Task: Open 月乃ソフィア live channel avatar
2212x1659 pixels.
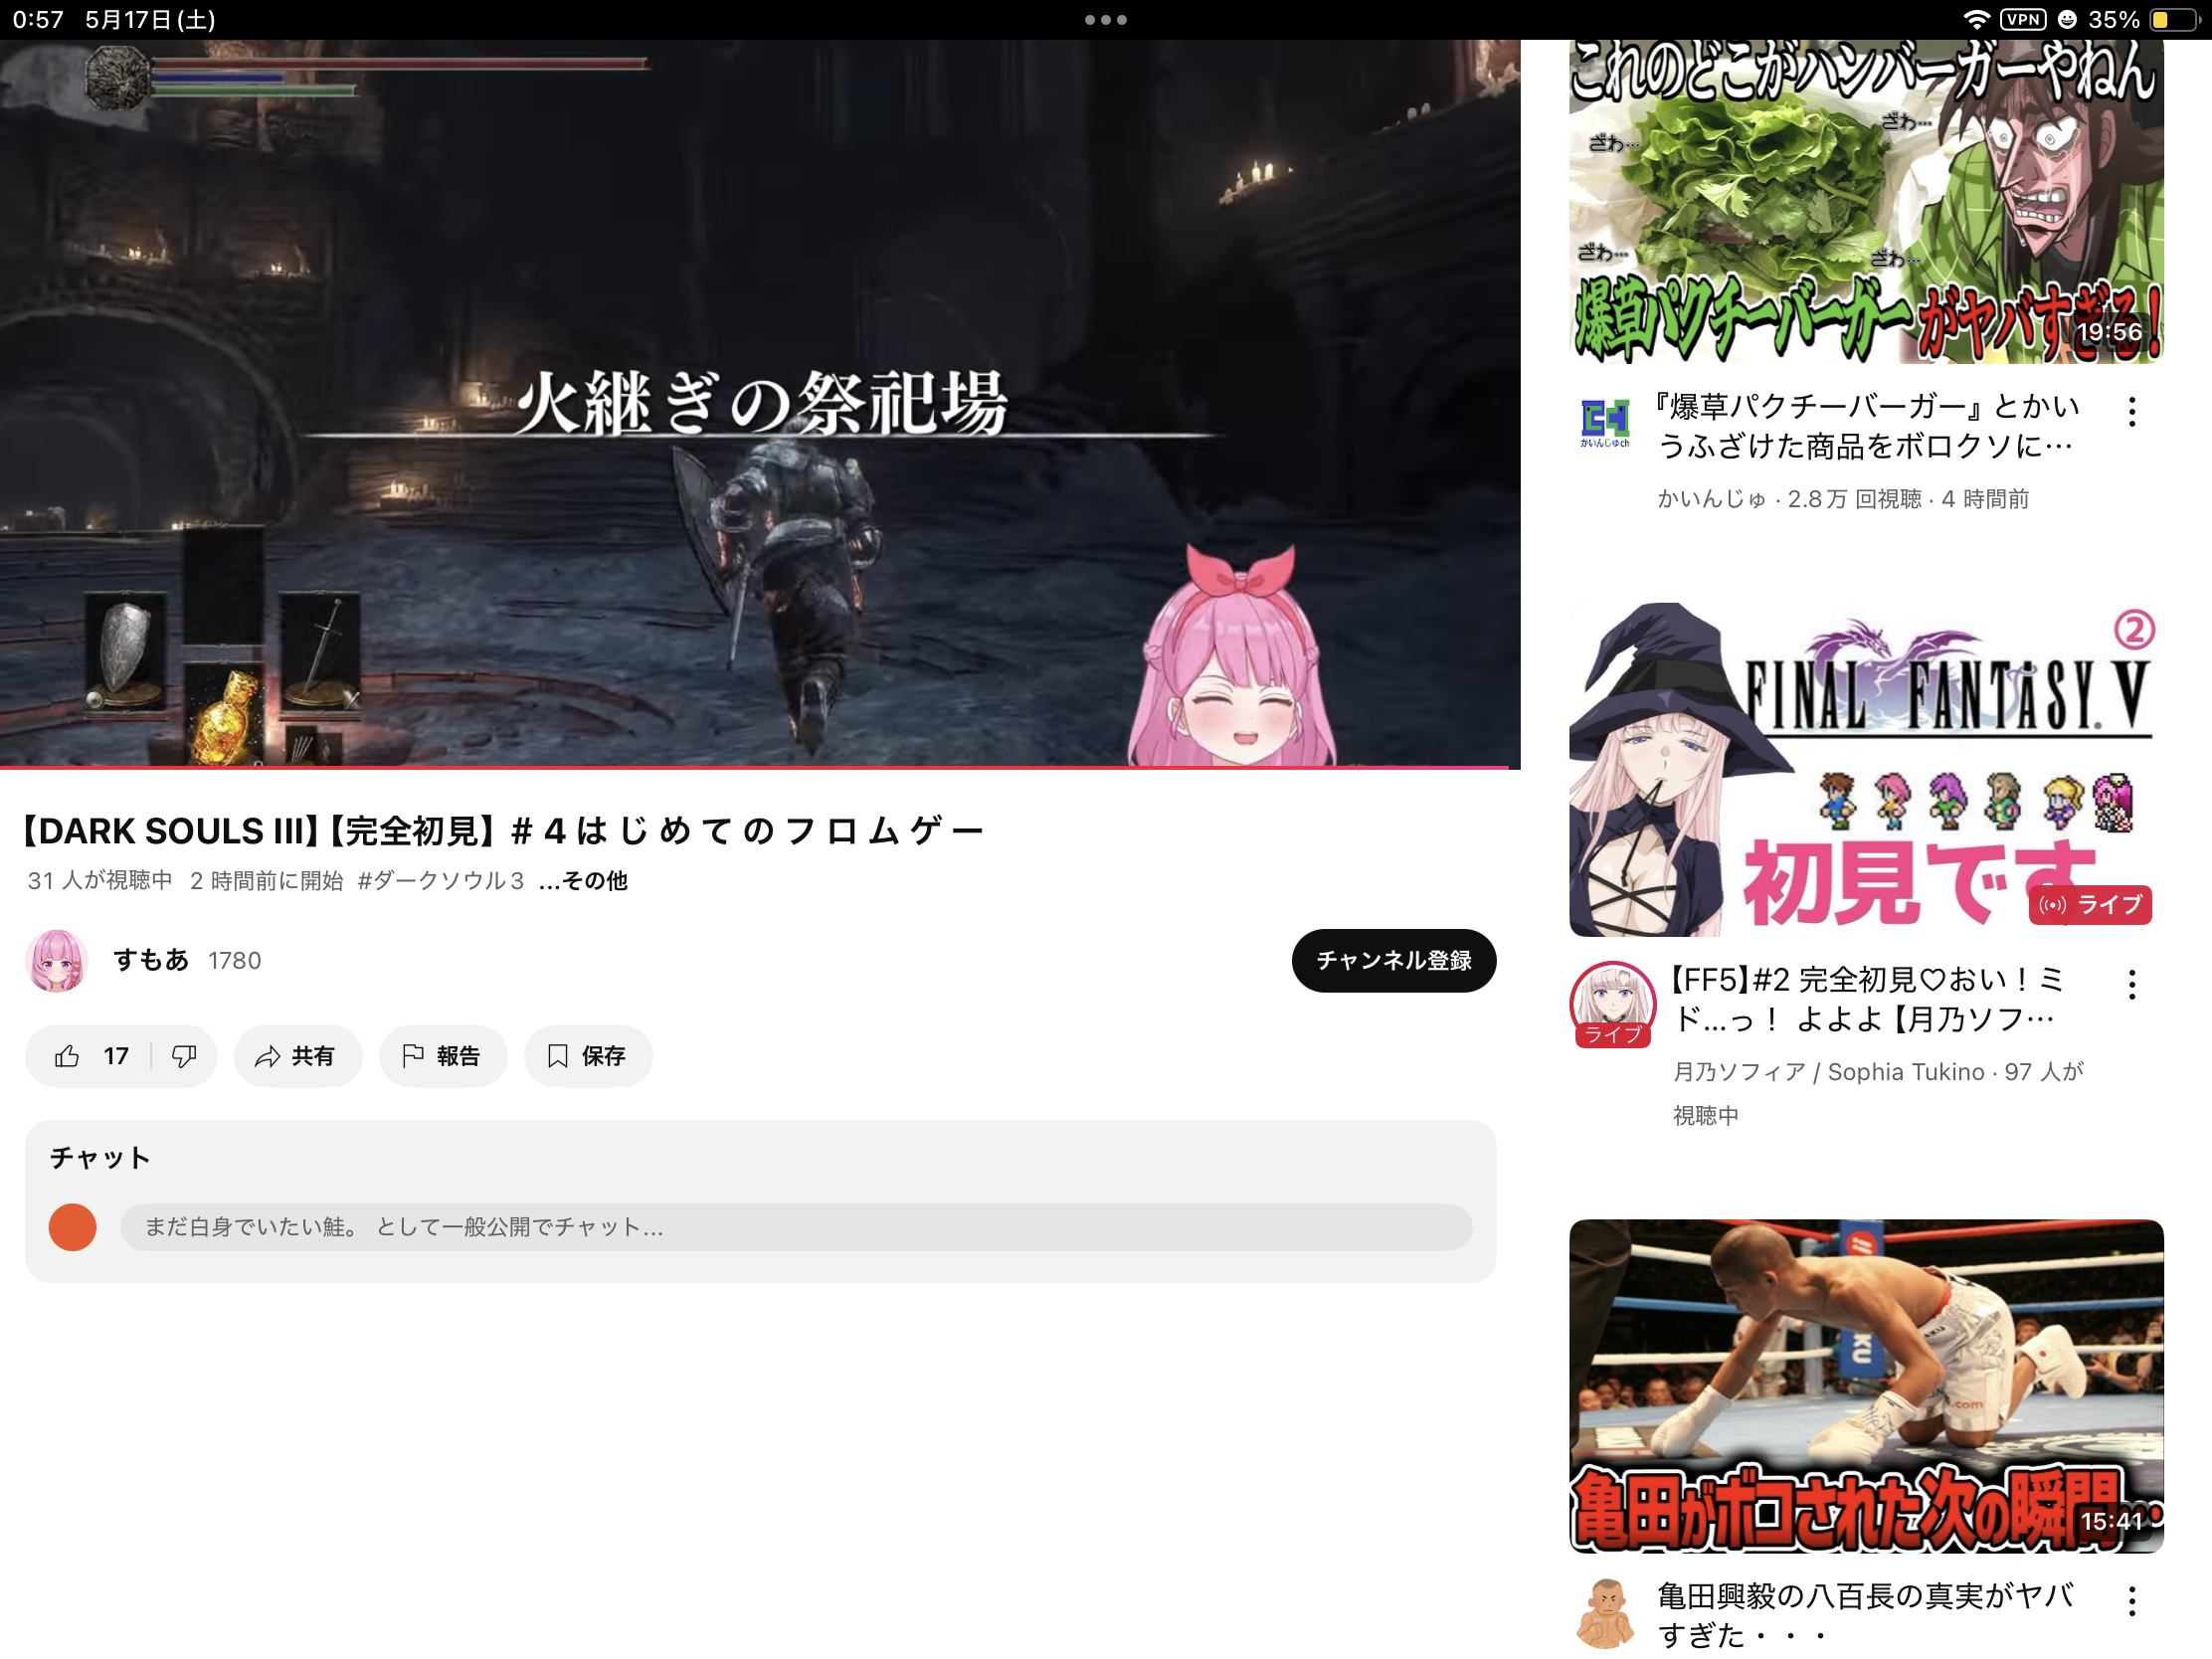Action: [x=1612, y=1003]
